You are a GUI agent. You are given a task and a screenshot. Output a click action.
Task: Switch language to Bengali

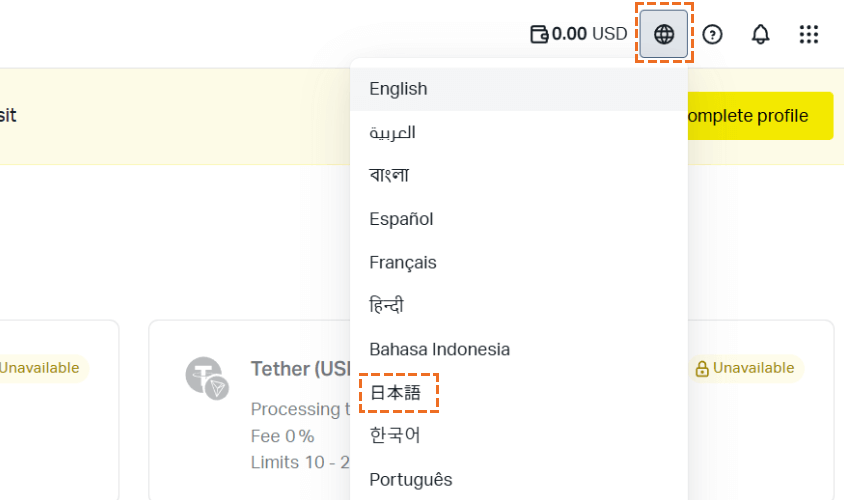pyautogui.click(x=389, y=175)
